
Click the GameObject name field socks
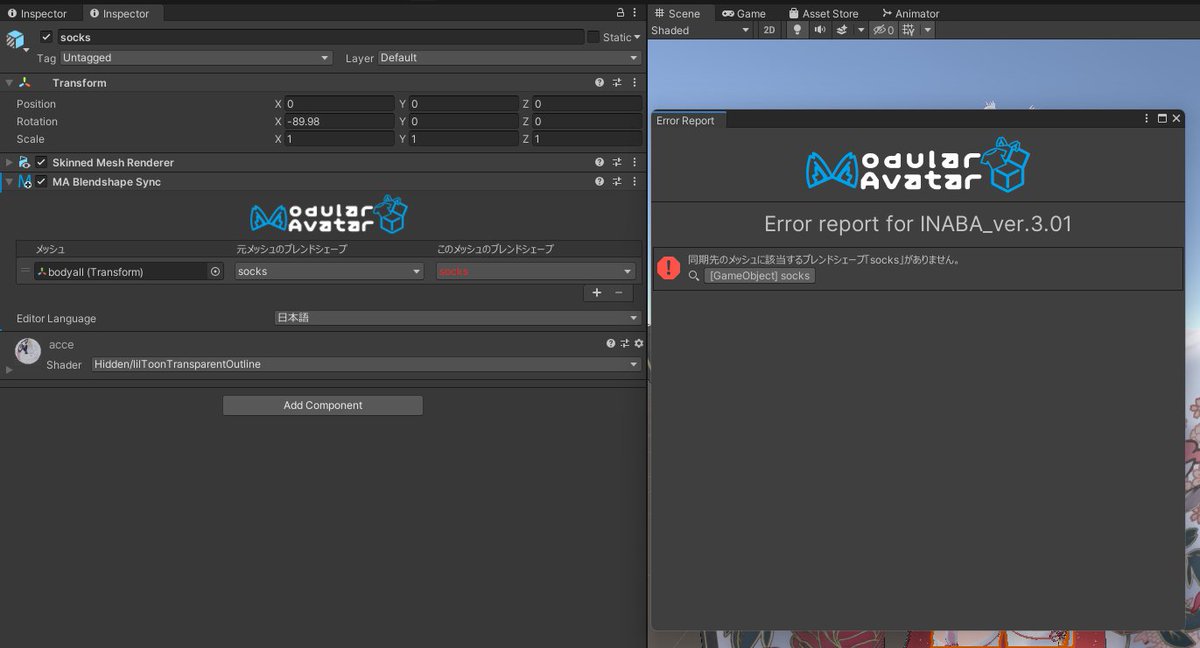(320, 37)
